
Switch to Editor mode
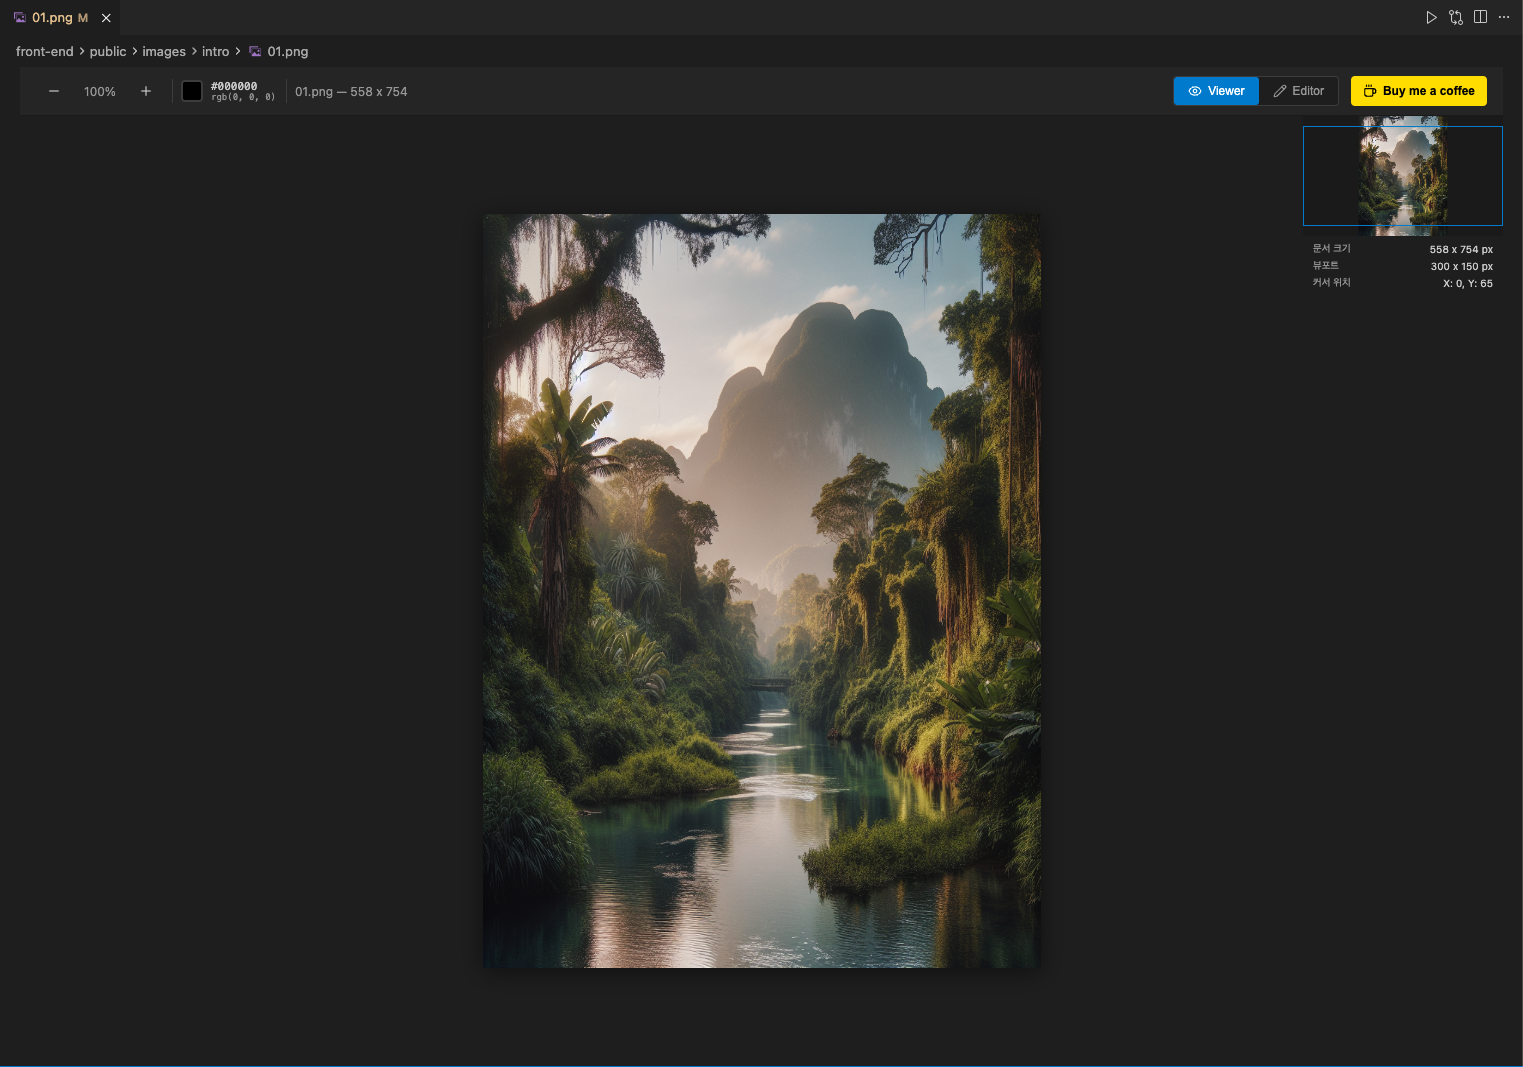pyautogui.click(x=1298, y=91)
